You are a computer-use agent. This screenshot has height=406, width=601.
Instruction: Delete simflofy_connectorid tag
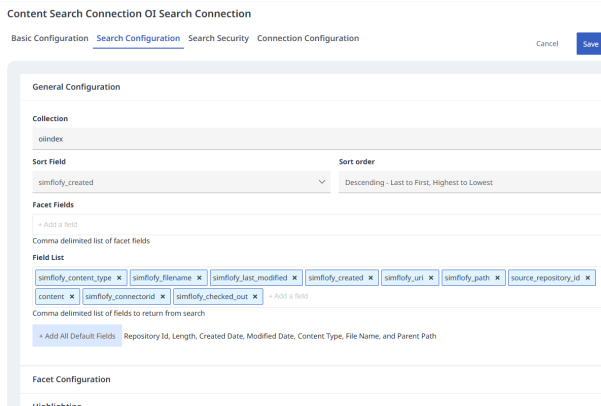point(161,297)
